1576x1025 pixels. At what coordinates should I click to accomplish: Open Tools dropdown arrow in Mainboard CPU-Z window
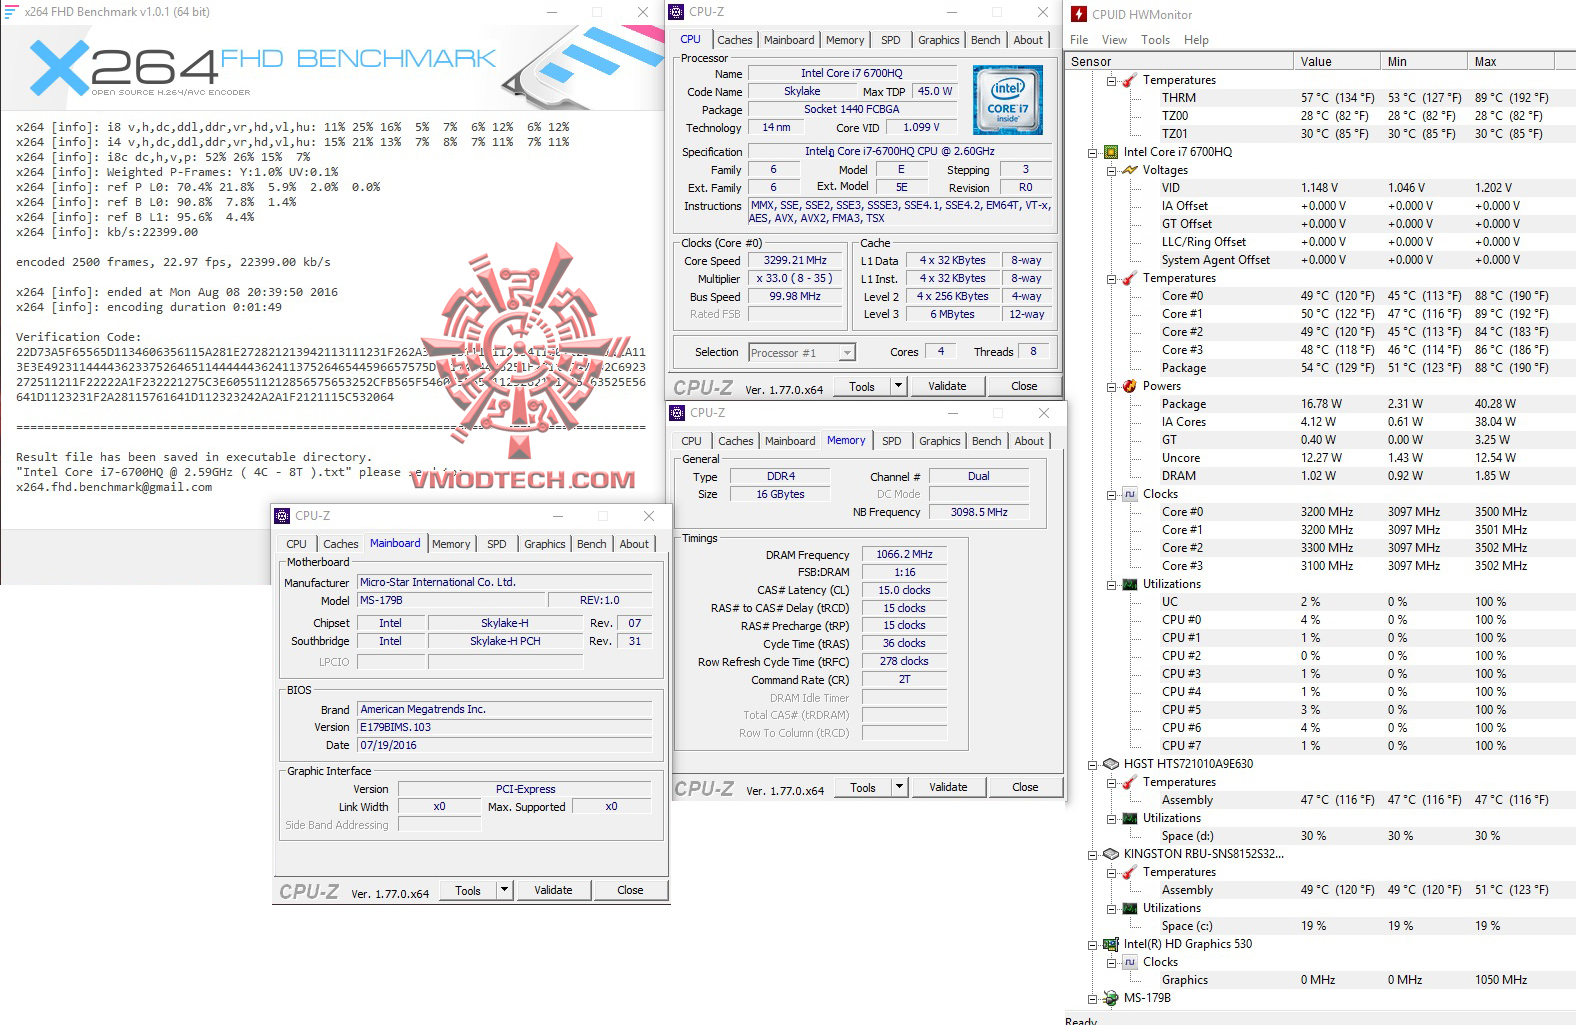click(504, 890)
